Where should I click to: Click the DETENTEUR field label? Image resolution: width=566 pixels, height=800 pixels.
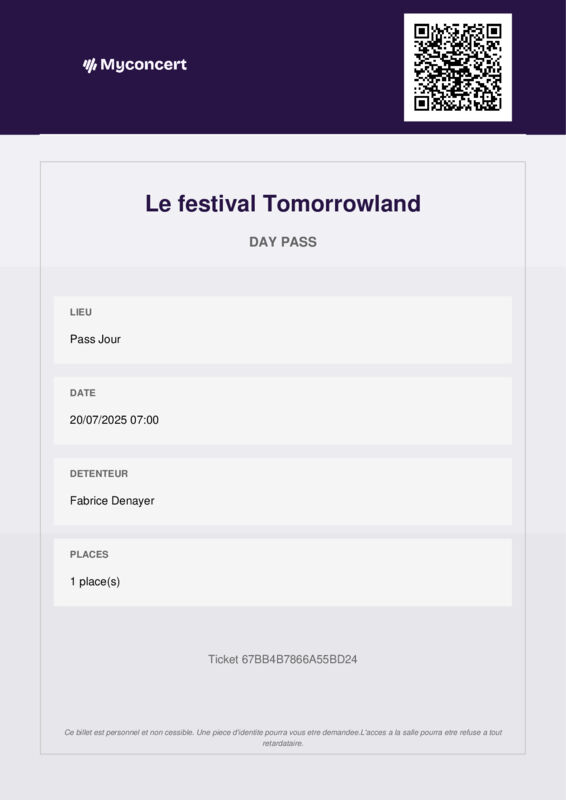pos(99,473)
